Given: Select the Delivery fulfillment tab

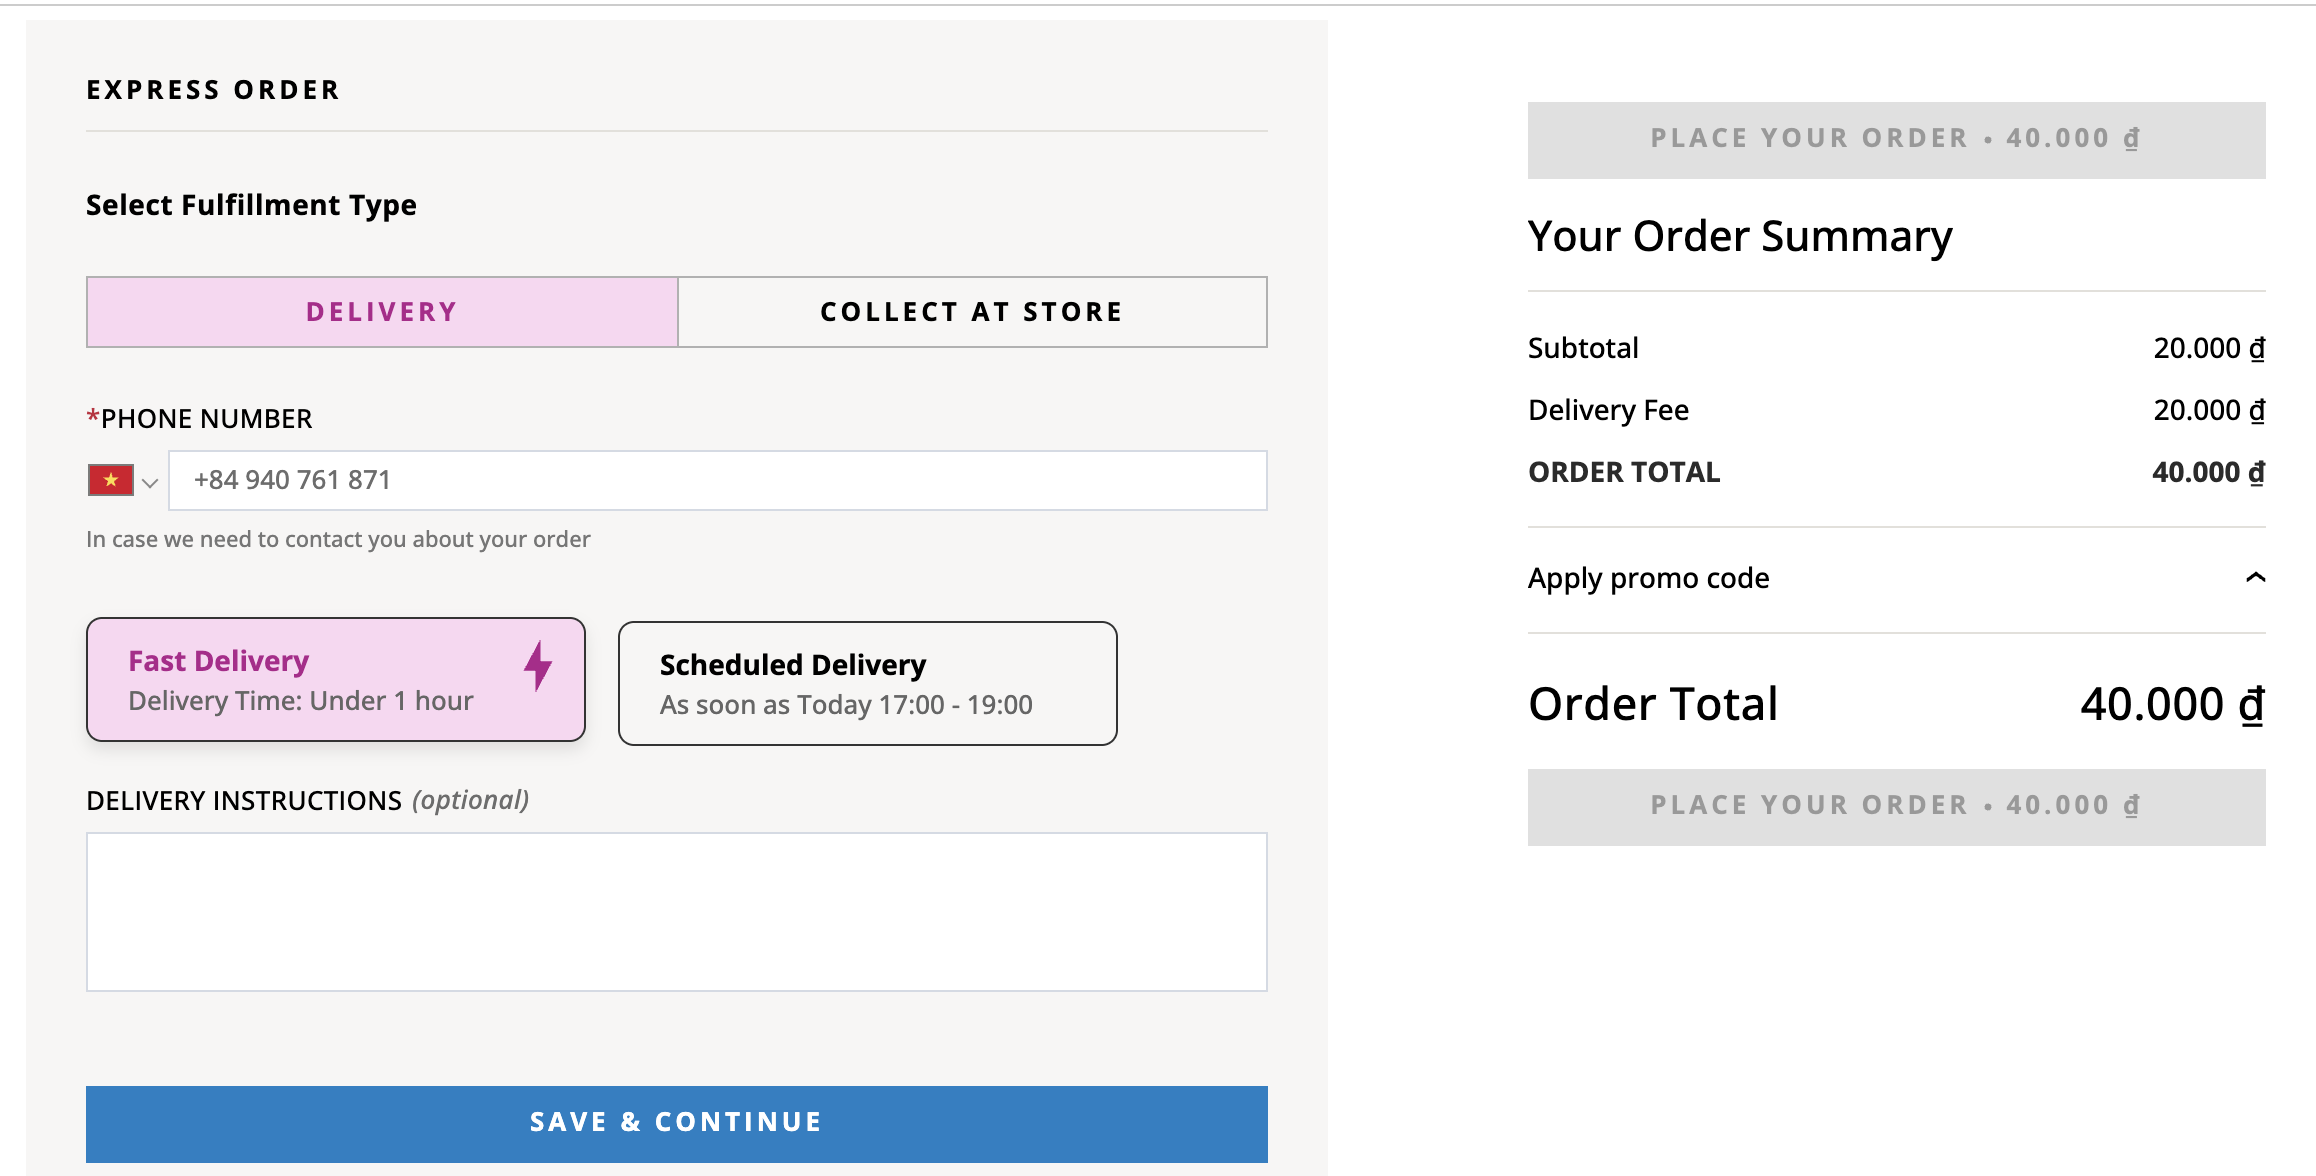Looking at the screenshot, I should [382, 312].
